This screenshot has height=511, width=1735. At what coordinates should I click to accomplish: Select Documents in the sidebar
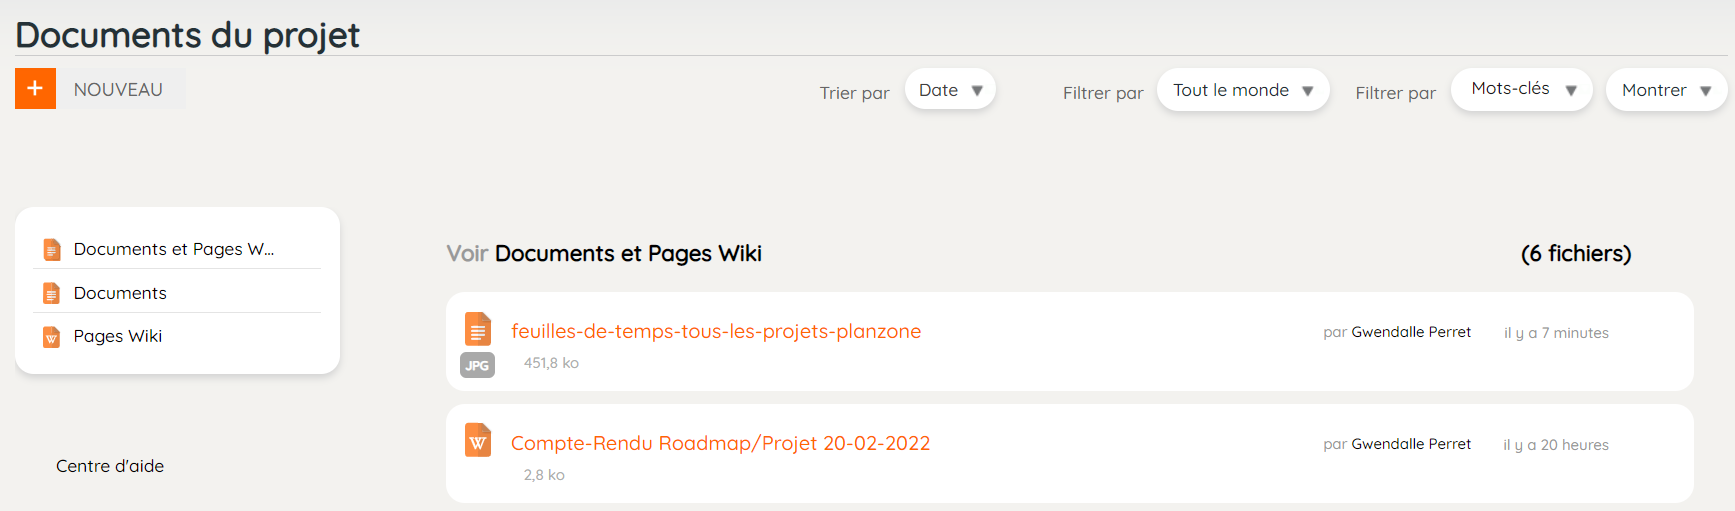[177, 293]
